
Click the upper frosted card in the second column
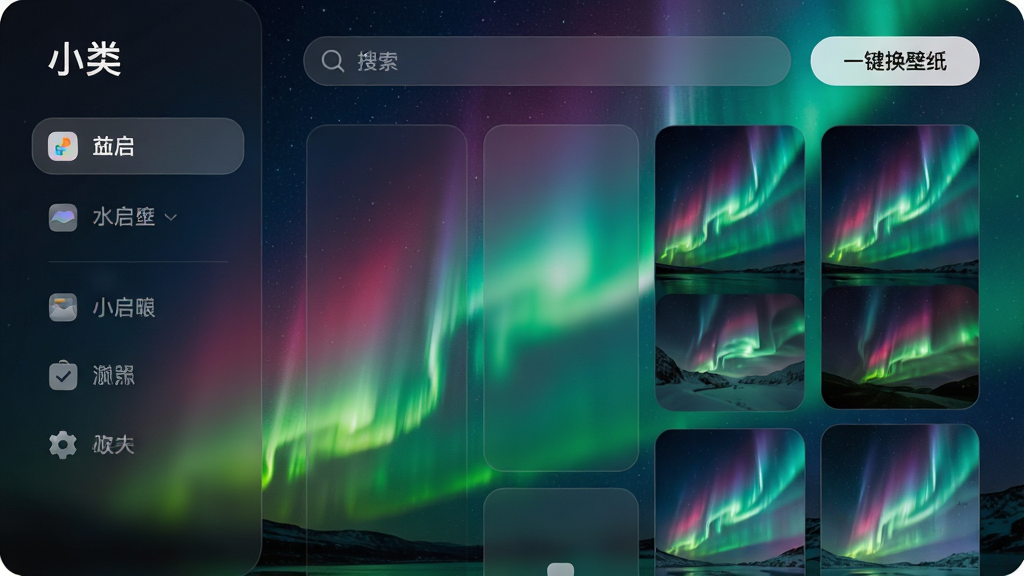[561, 298]
